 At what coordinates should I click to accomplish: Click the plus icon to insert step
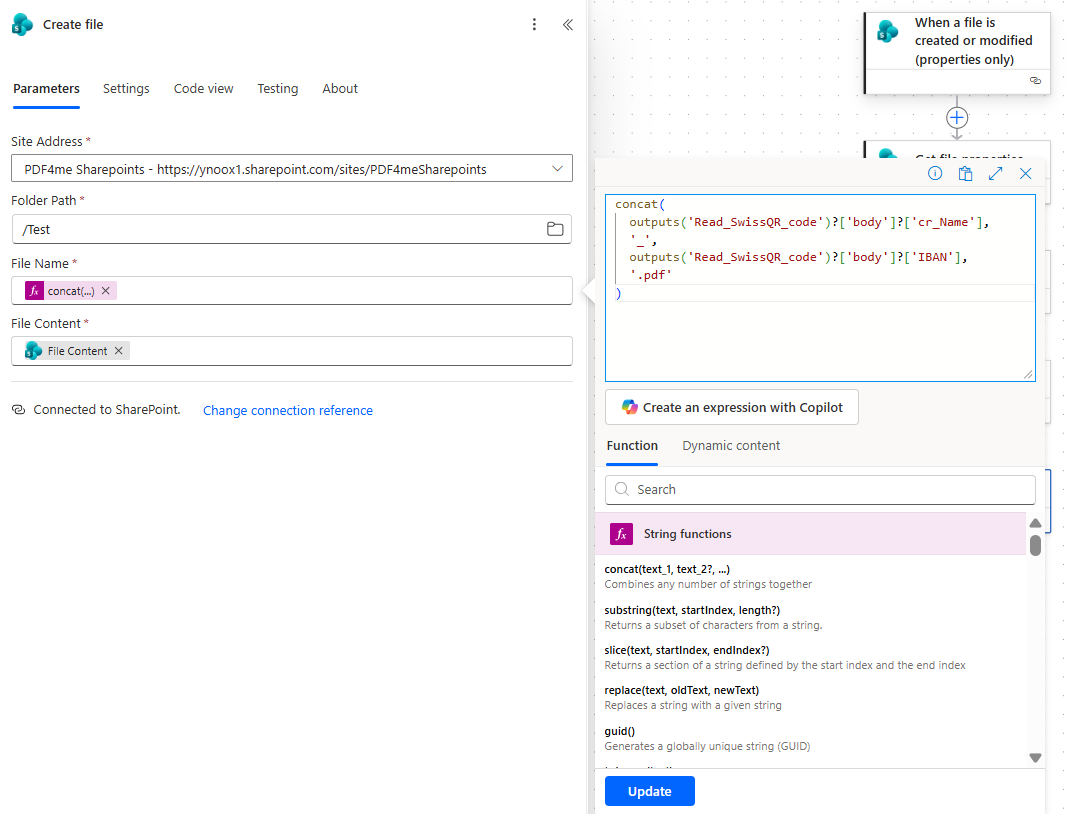tap(957, 118)
